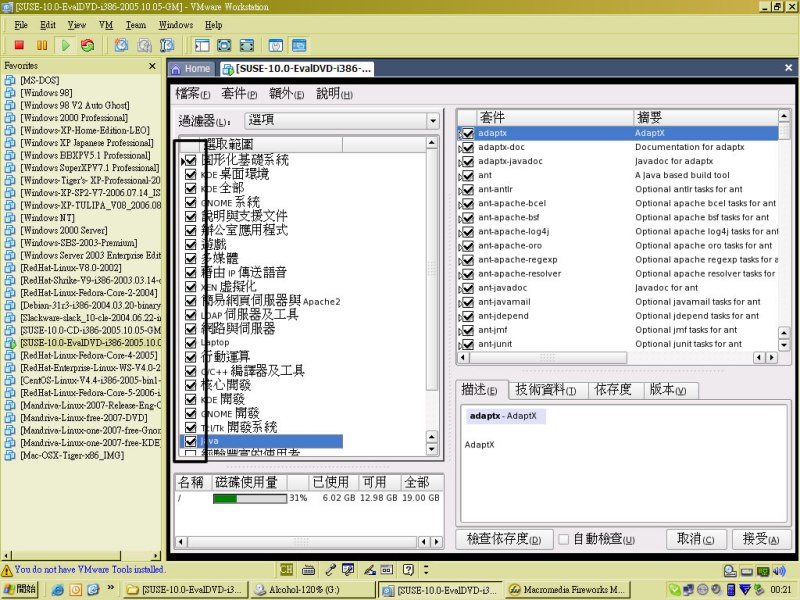Click the Revert to Snapshot toolbar icon

coord(144,45)
